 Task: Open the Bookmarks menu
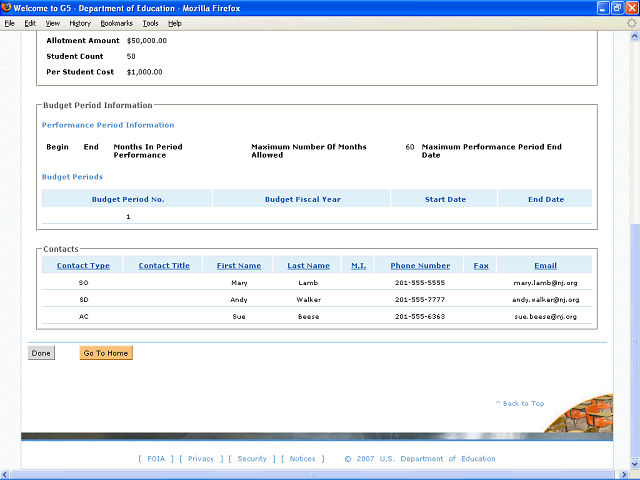tap(116, 22)
